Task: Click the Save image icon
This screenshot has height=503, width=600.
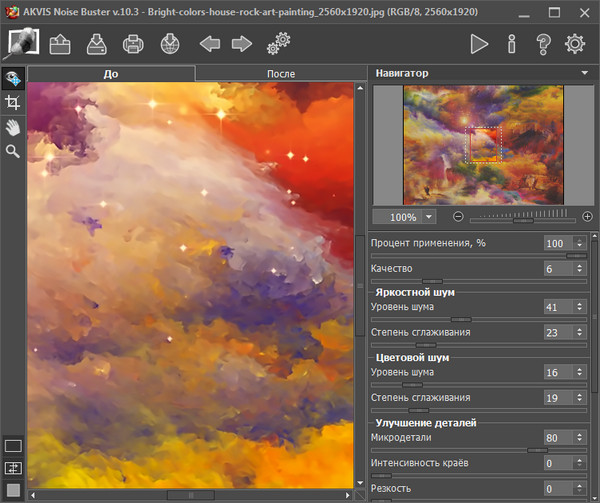Action: pyautogui.click(x=96, y=44)
